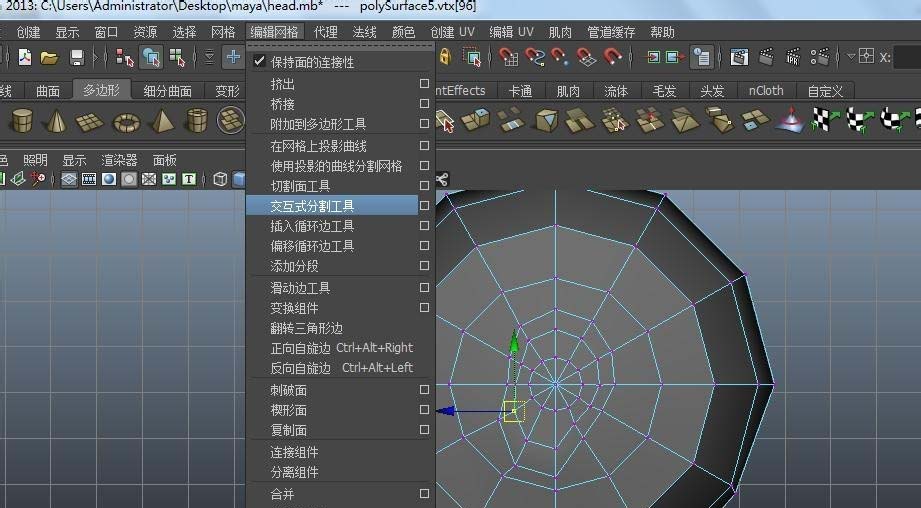
Task: Click the Sculpt Geometry shelf icon
Action: tap(790, 119)
